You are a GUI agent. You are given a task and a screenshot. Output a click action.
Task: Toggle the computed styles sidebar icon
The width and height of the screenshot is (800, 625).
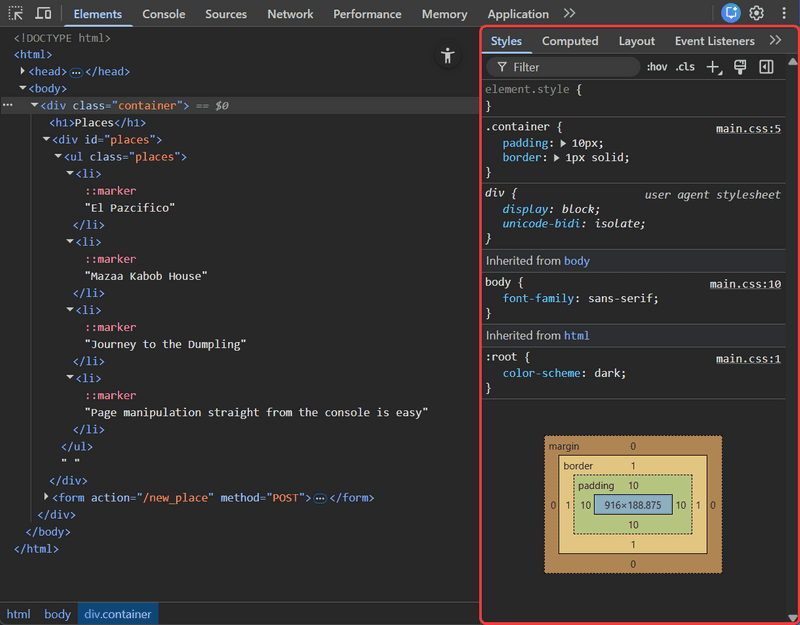(x=765, y=66)
